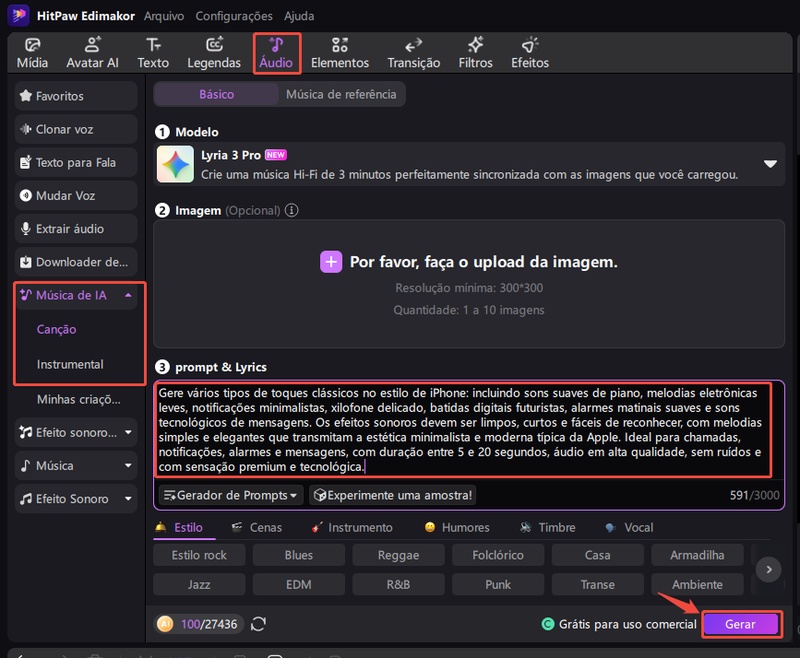800x658 pixels.
Task: Open Minhas criaçõ... item
Action: (79, 399)
